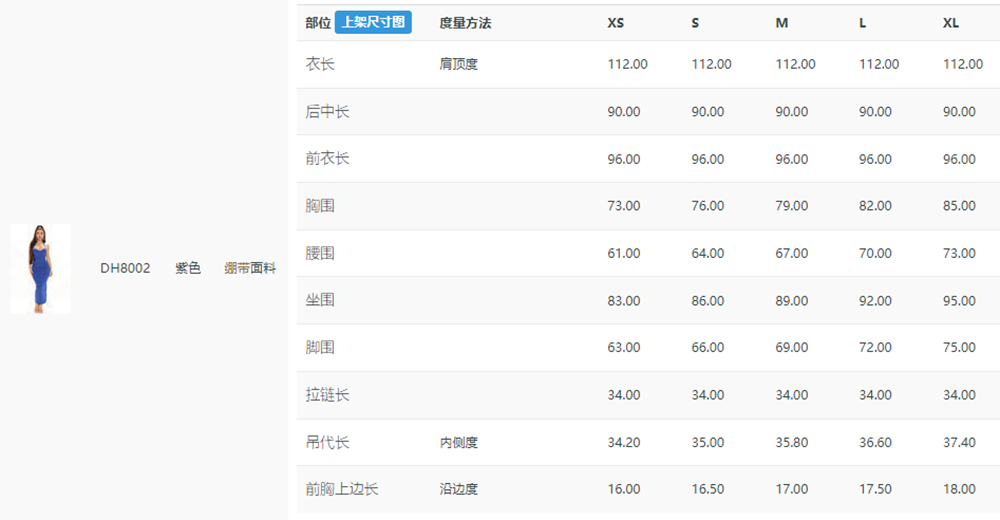Click the 肩顶度 measurement method cell
The width and height of the screenshot is (1000, 520).
[459, 64]
